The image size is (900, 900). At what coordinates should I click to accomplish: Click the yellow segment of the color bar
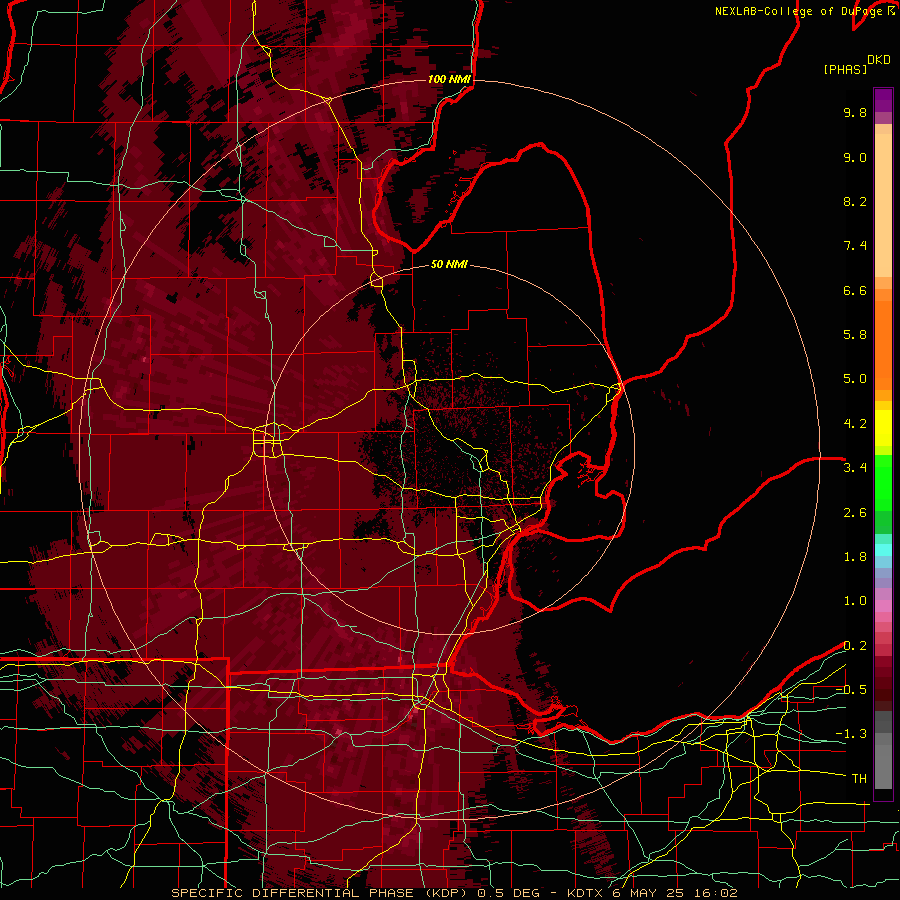pyautogui.click(x=883, y=428)
